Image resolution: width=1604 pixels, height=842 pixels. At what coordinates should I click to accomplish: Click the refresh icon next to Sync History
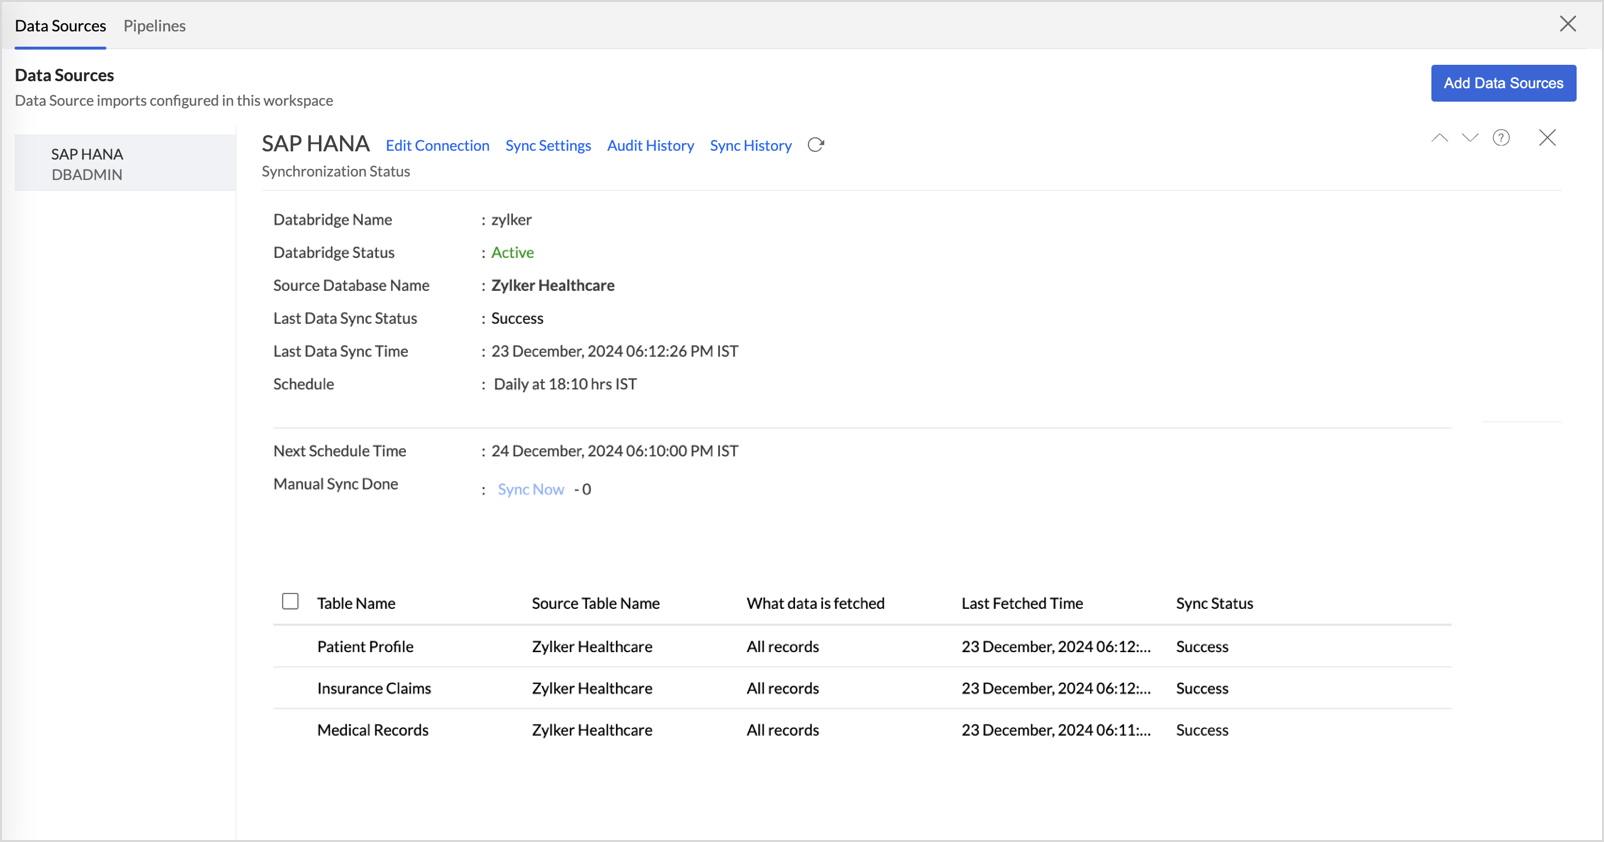pos(816,145)
